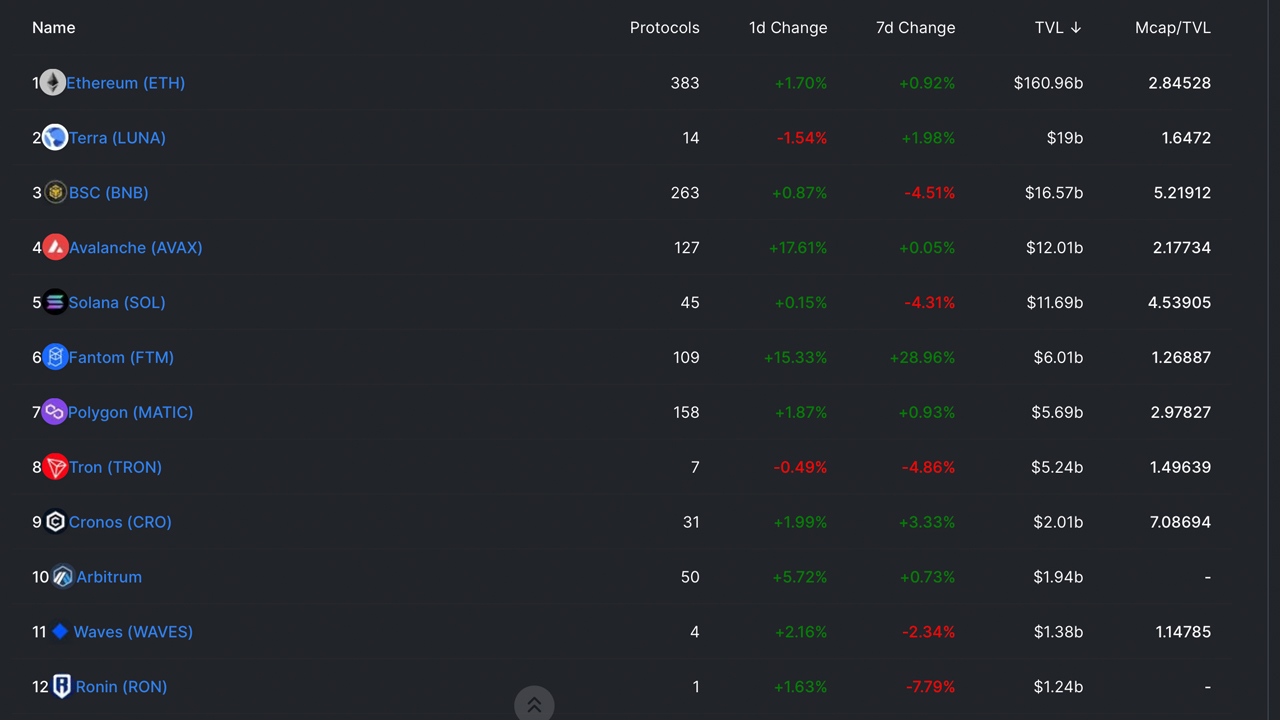Toggle TVL sort order via its arrow

click(x=1078, y=27)
